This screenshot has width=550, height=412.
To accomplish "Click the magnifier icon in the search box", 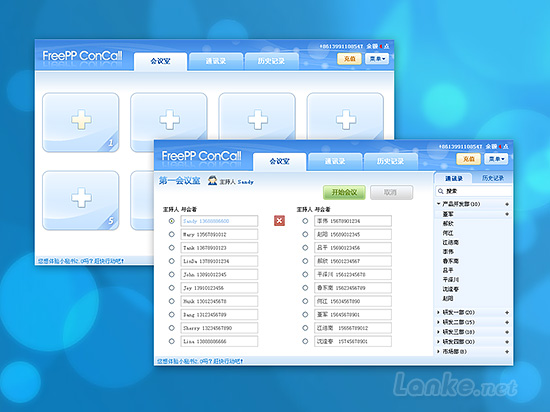I will click(x=441, y=191).
